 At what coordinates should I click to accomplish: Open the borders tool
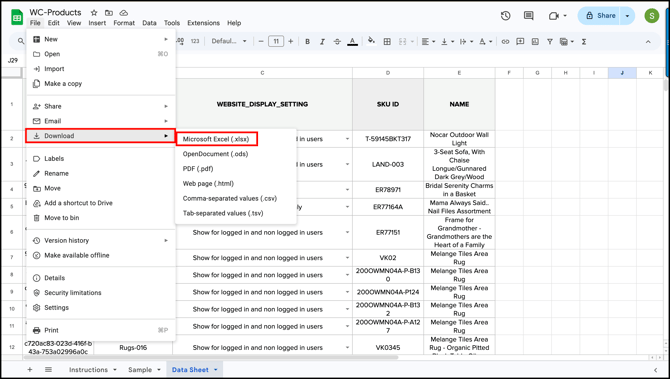point(387,41)
